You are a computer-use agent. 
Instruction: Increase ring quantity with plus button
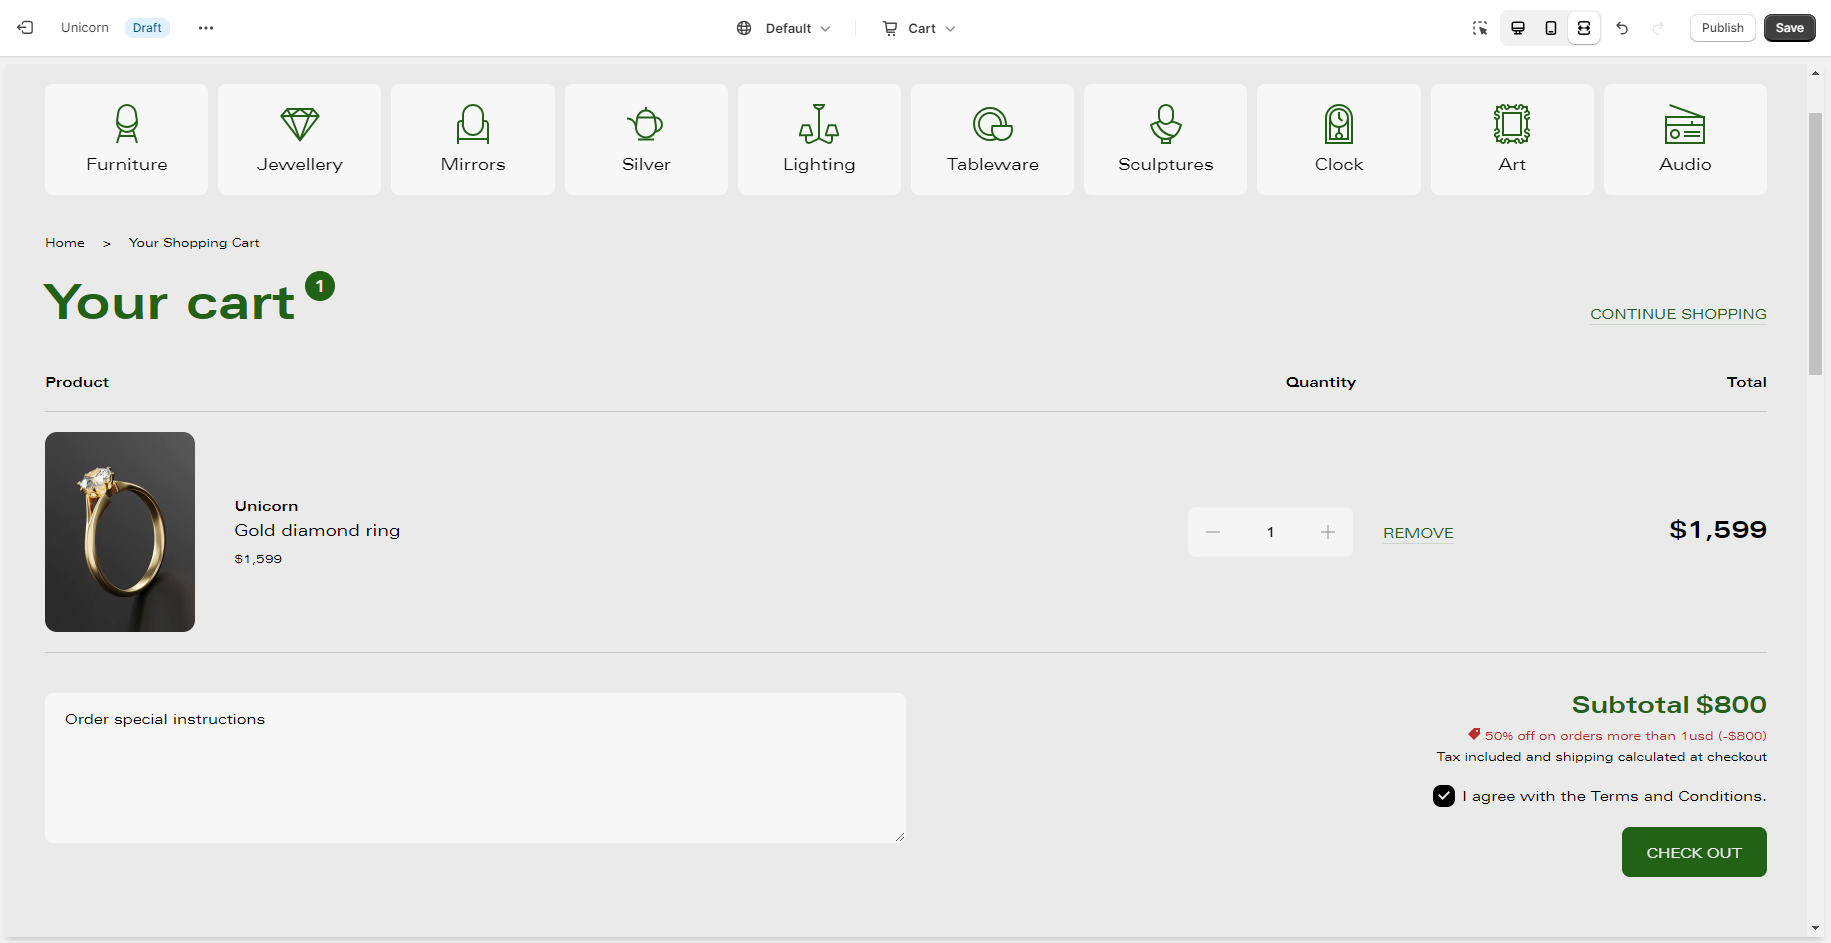click(1327, 532)
